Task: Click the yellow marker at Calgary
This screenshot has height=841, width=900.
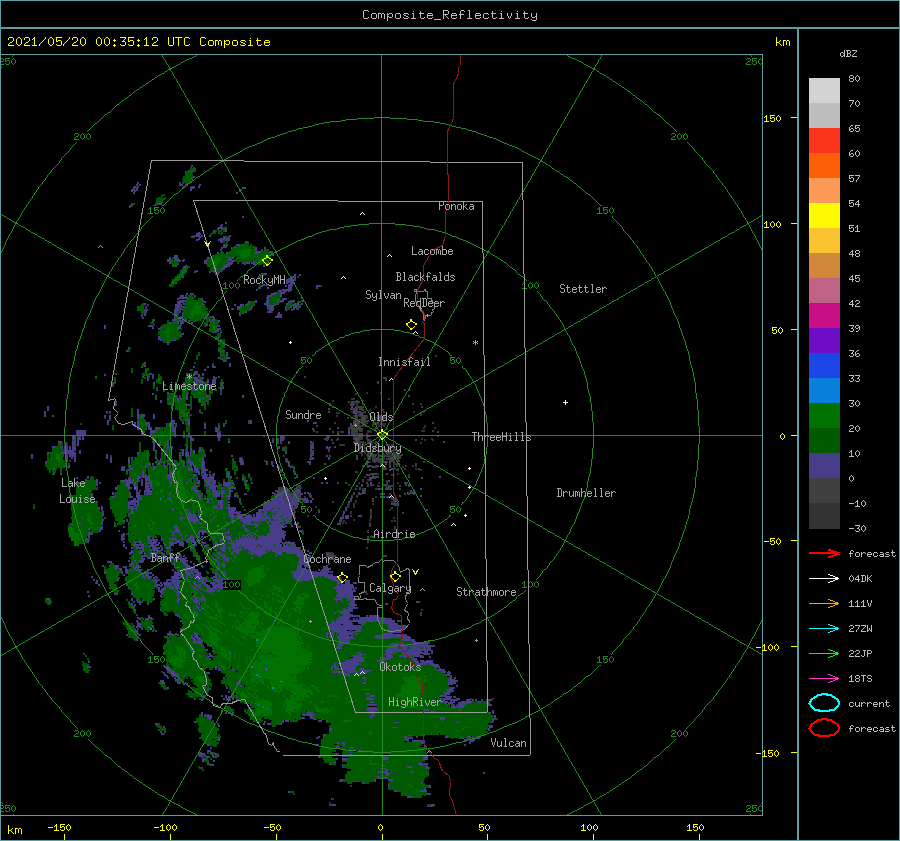Action: pyautogui.click(x=395, y=576)
